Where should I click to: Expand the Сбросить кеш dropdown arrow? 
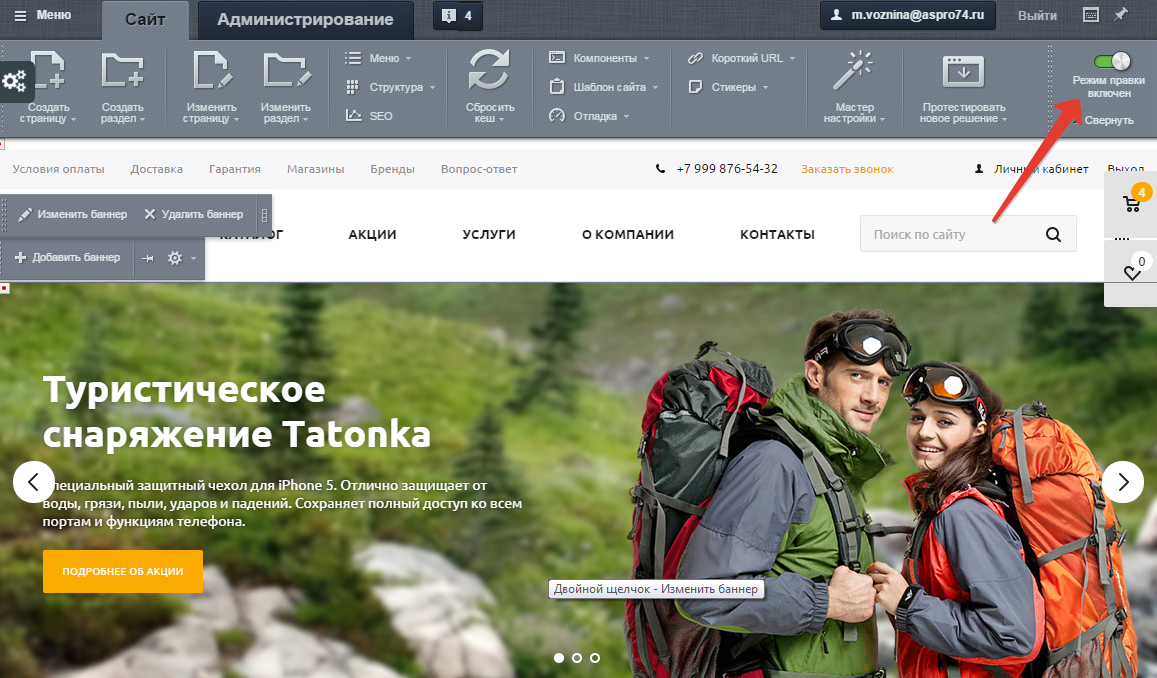pyautogui.click(x=500, y=120)
